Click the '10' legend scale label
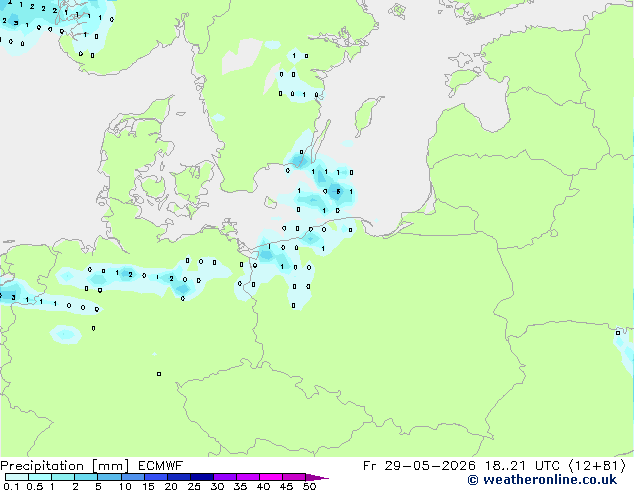Viewport: 634px width, 490px height. click(x=125, y=486)
